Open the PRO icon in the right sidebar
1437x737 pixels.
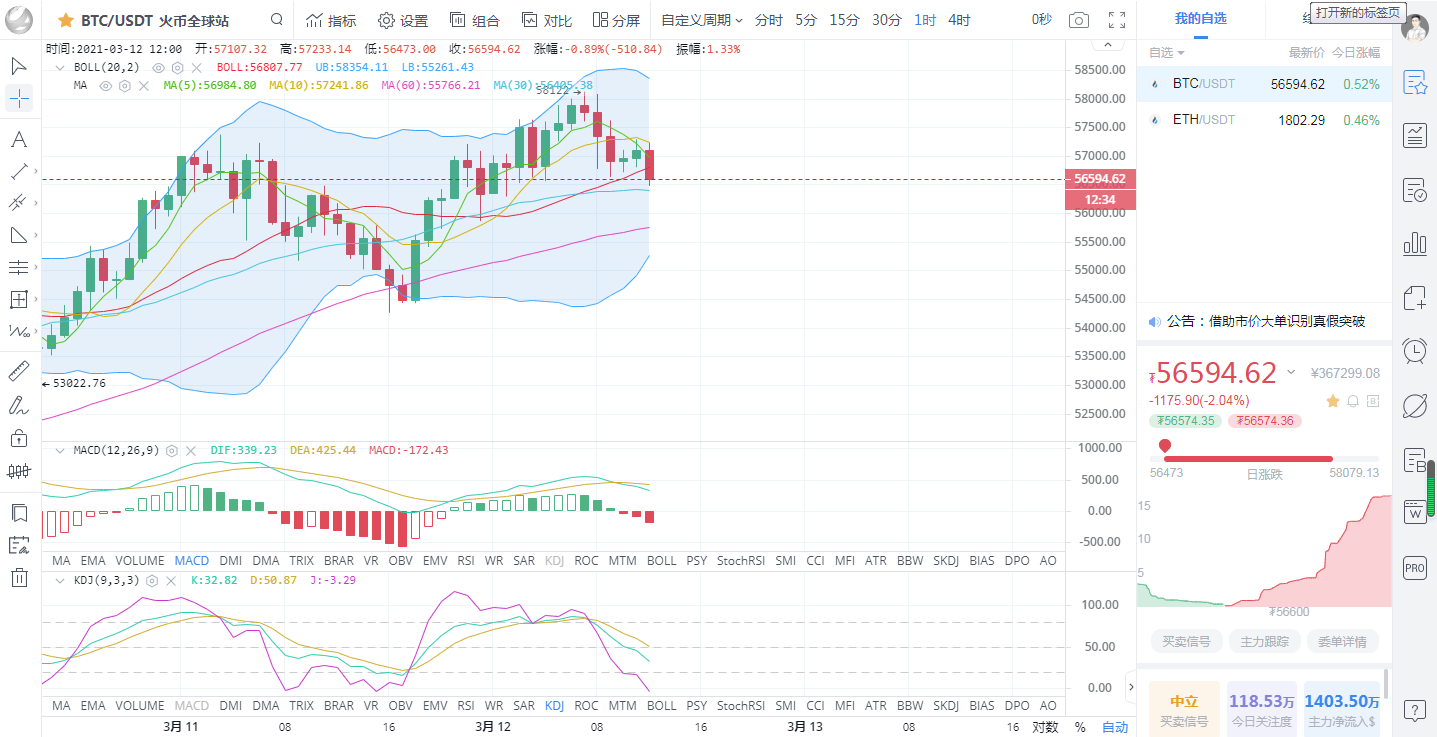click(x=1415, y=568)
